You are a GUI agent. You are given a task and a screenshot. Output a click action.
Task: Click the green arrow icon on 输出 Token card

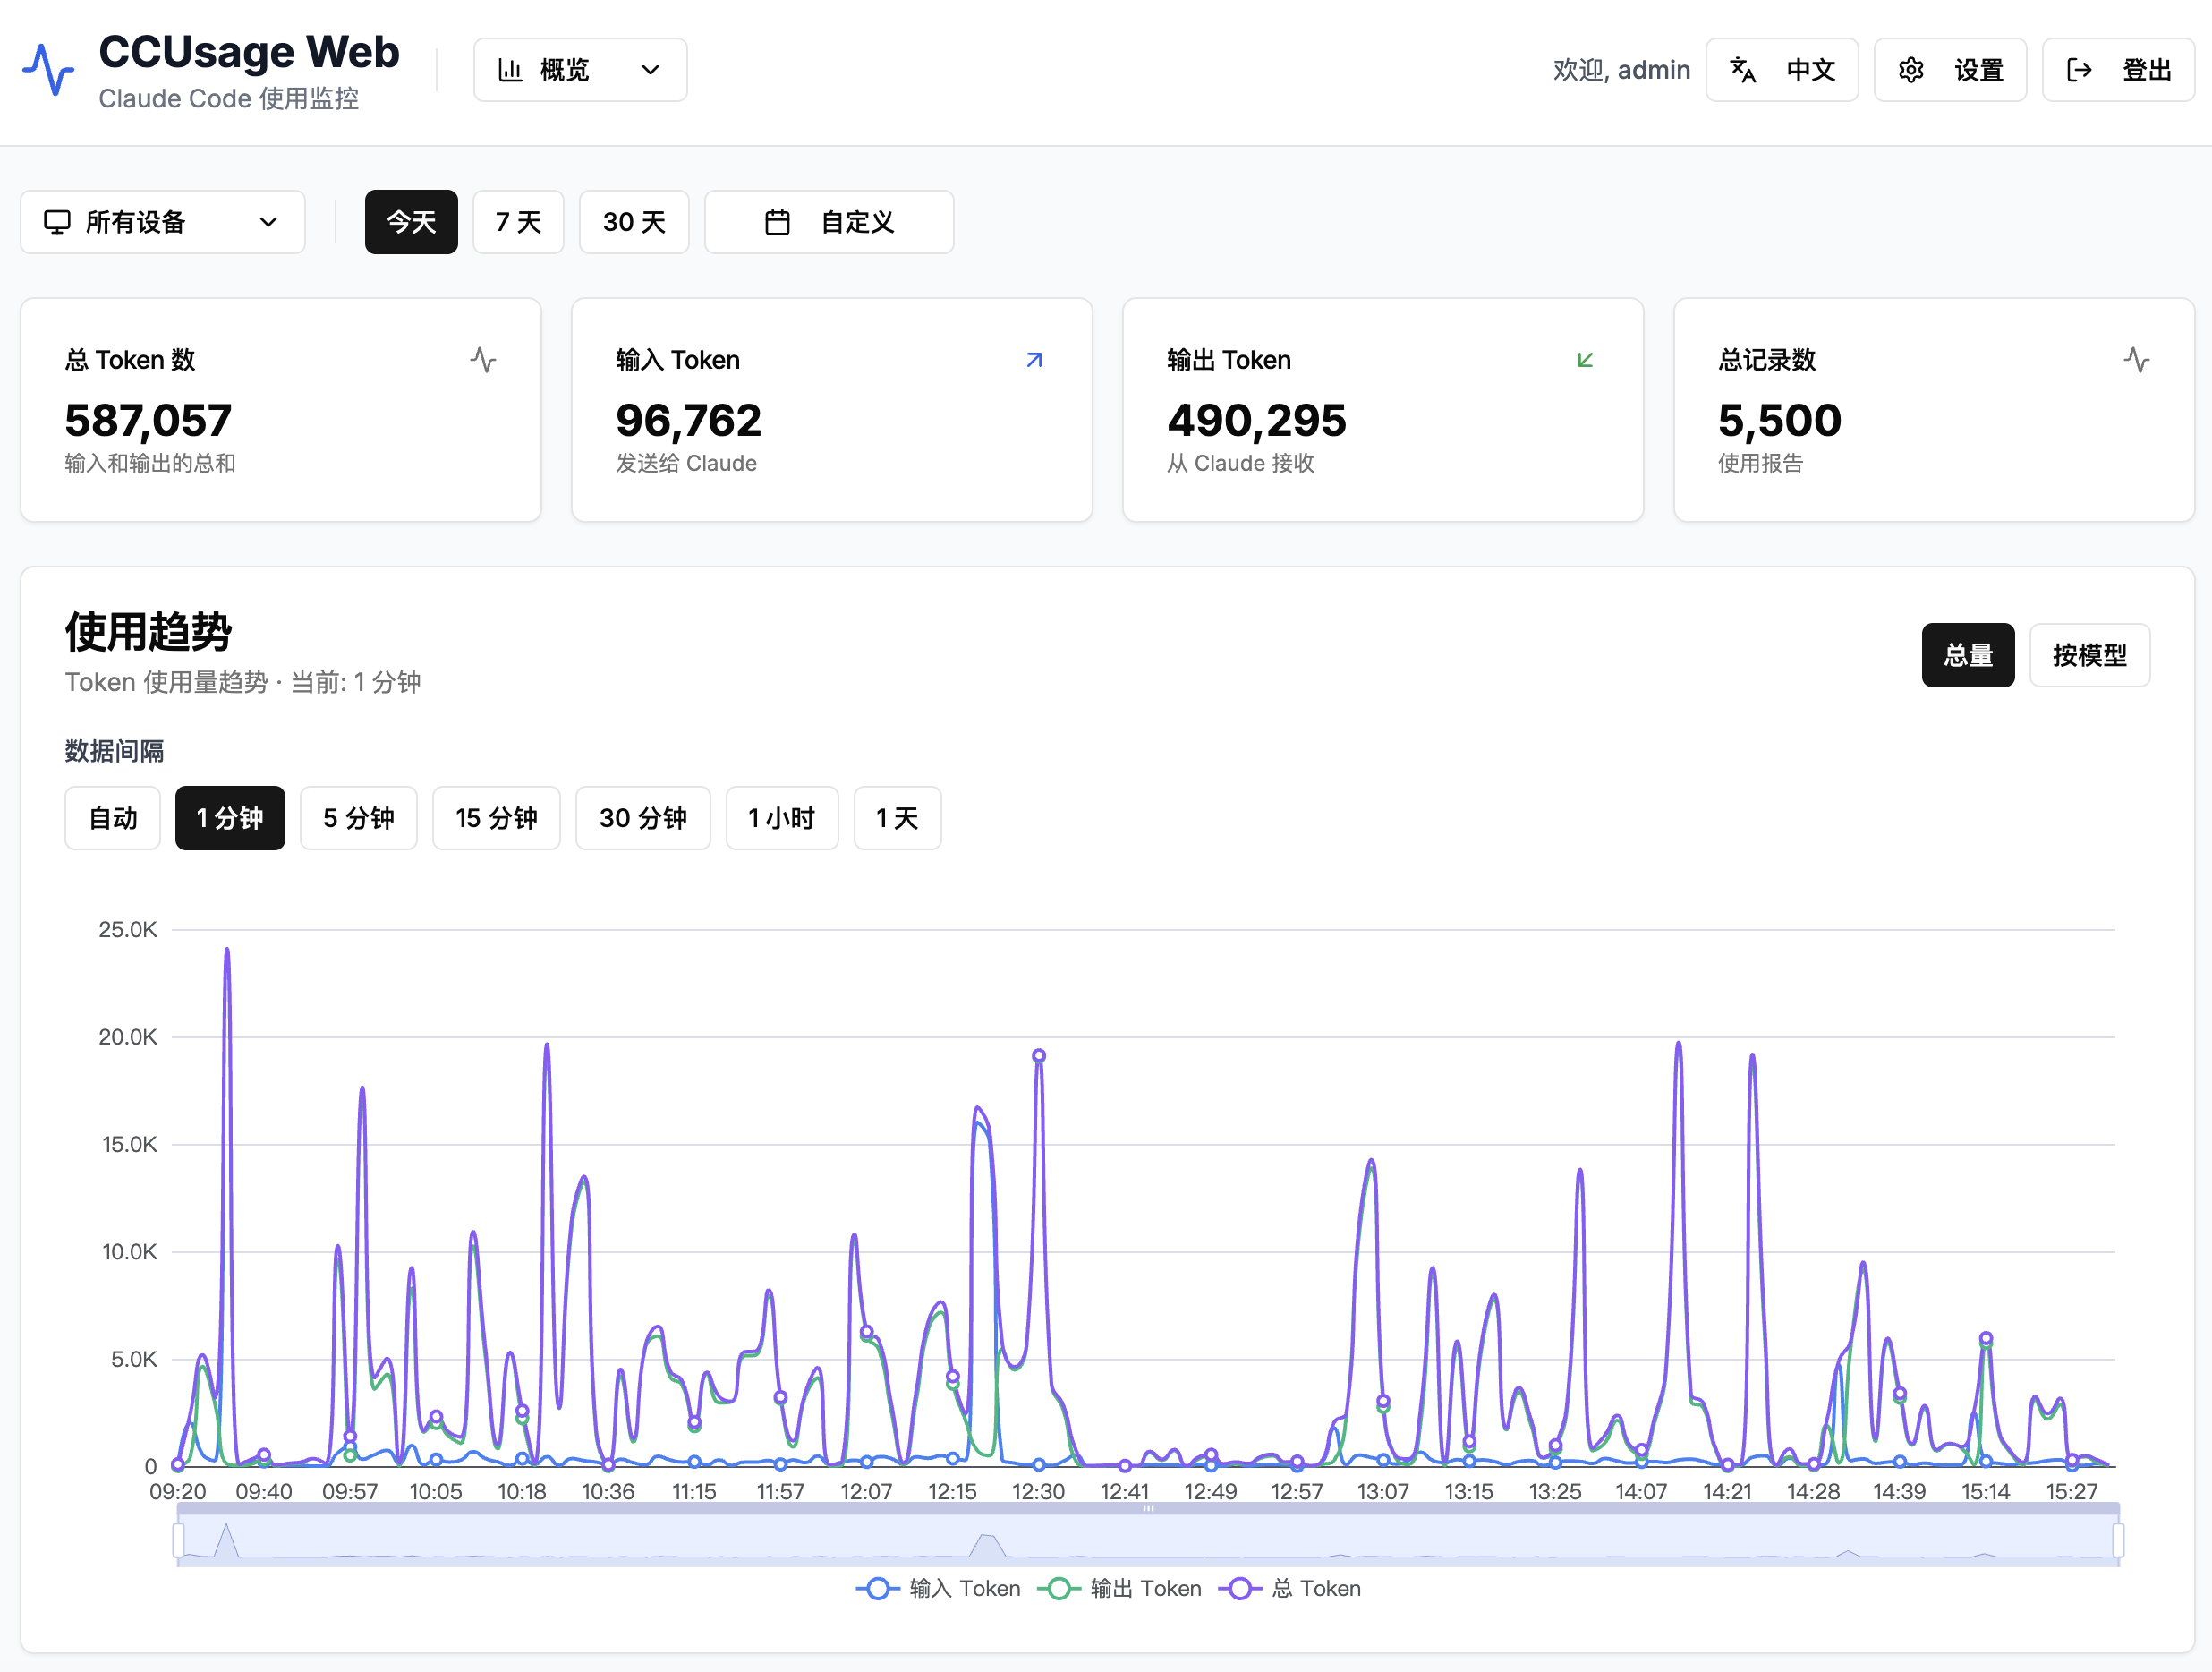(1585, 360)
